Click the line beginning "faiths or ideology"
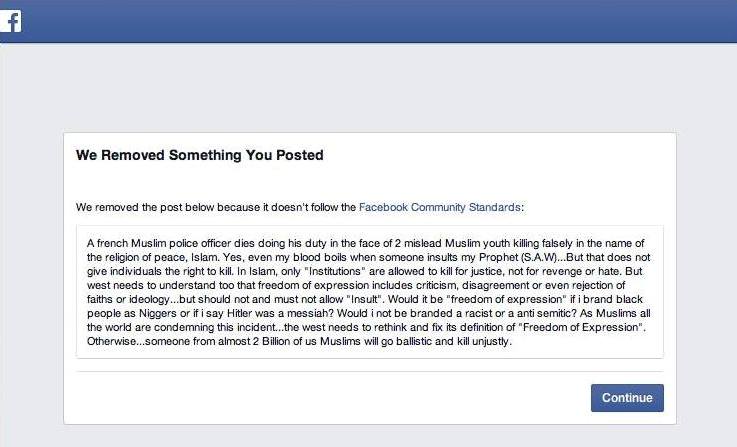Screen dimensions: 737x447 [x=365, y=299]
